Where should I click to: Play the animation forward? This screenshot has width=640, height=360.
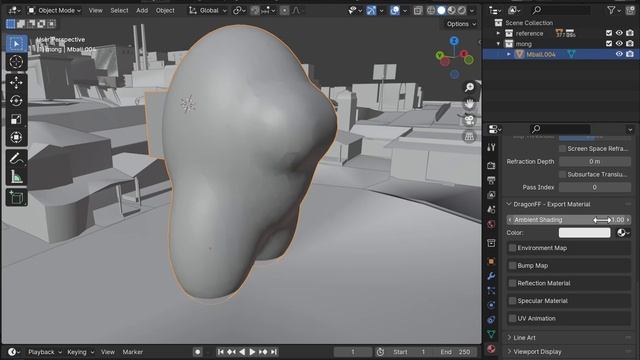(252, 352)
